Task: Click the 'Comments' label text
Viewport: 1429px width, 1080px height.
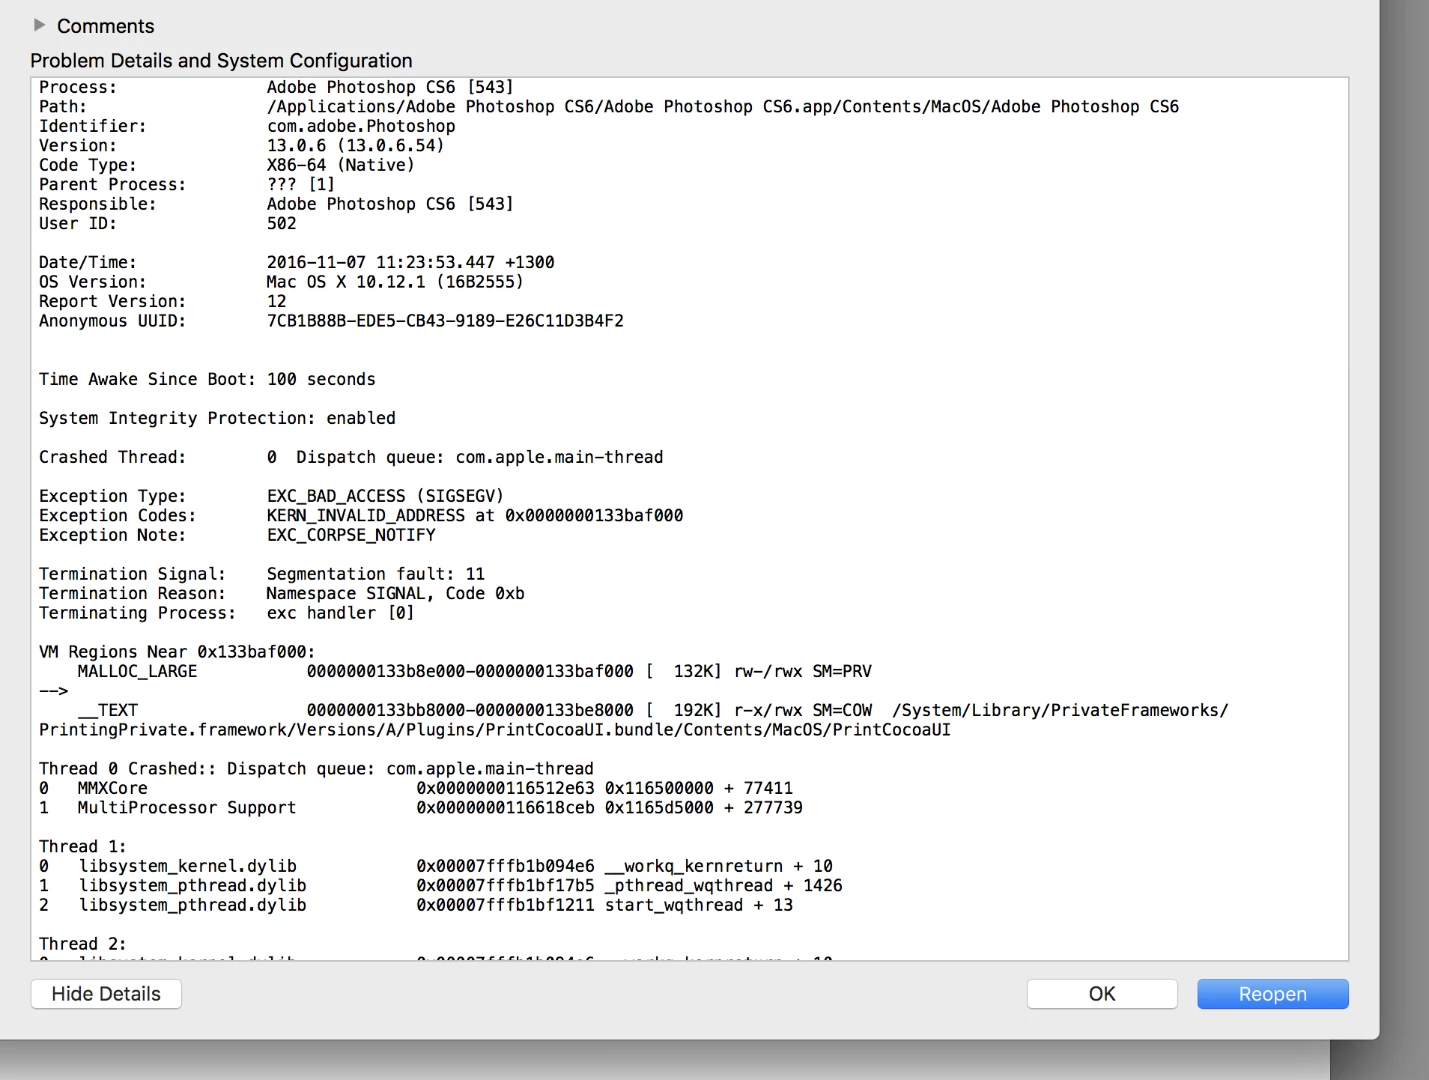Action: pyautogui.click(x=106, y=26)
